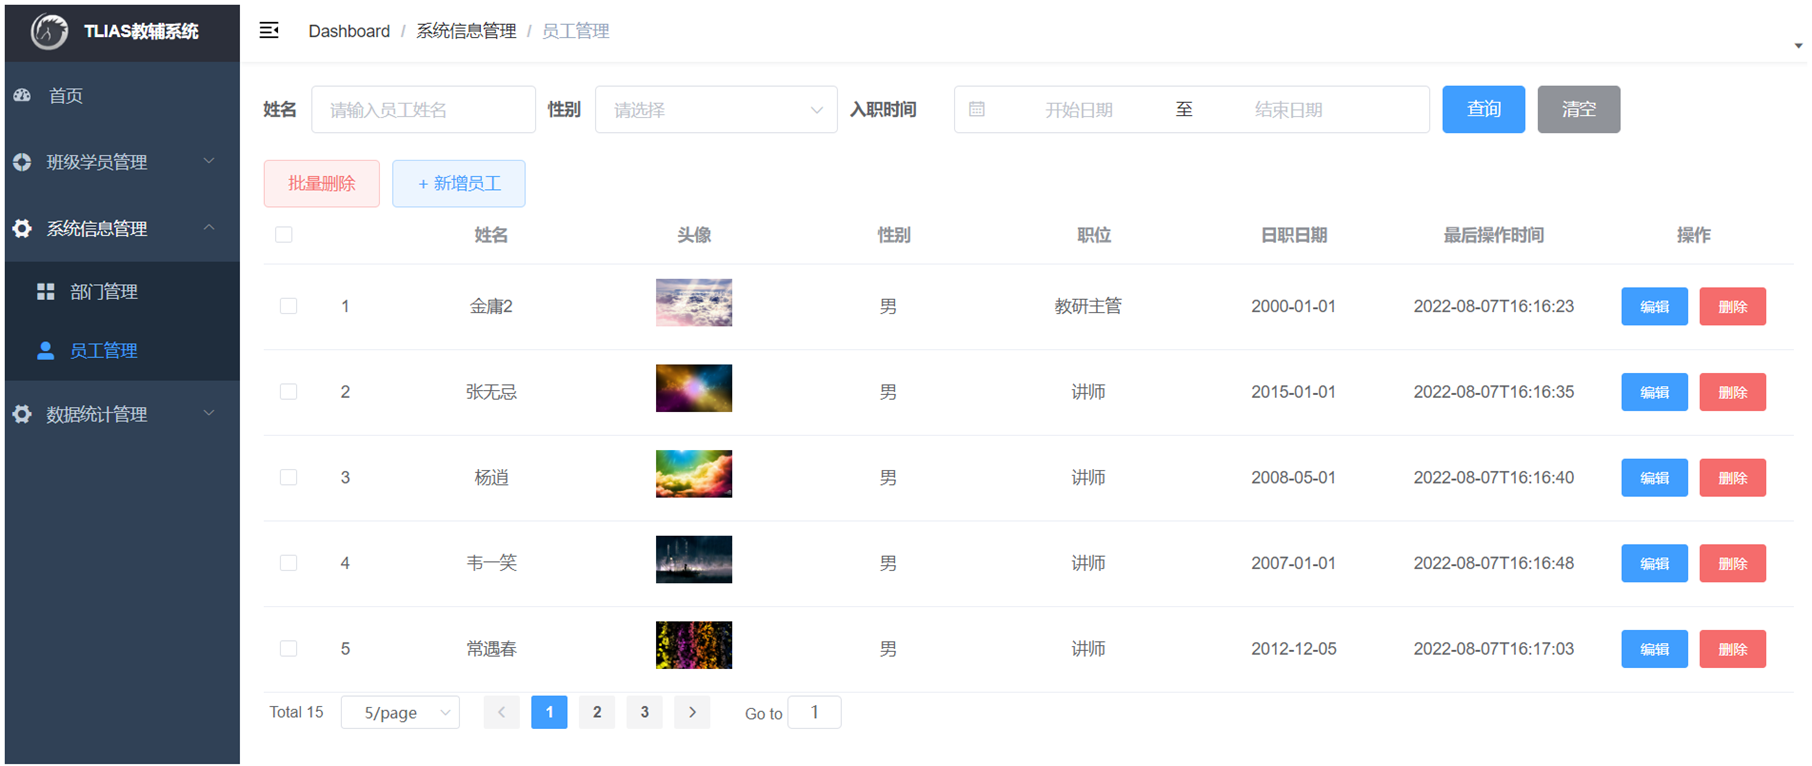Screen dimensions: 1812x766
Task: Click the 请输入员工姓名 name input field
Action: [x=423, y=109]
